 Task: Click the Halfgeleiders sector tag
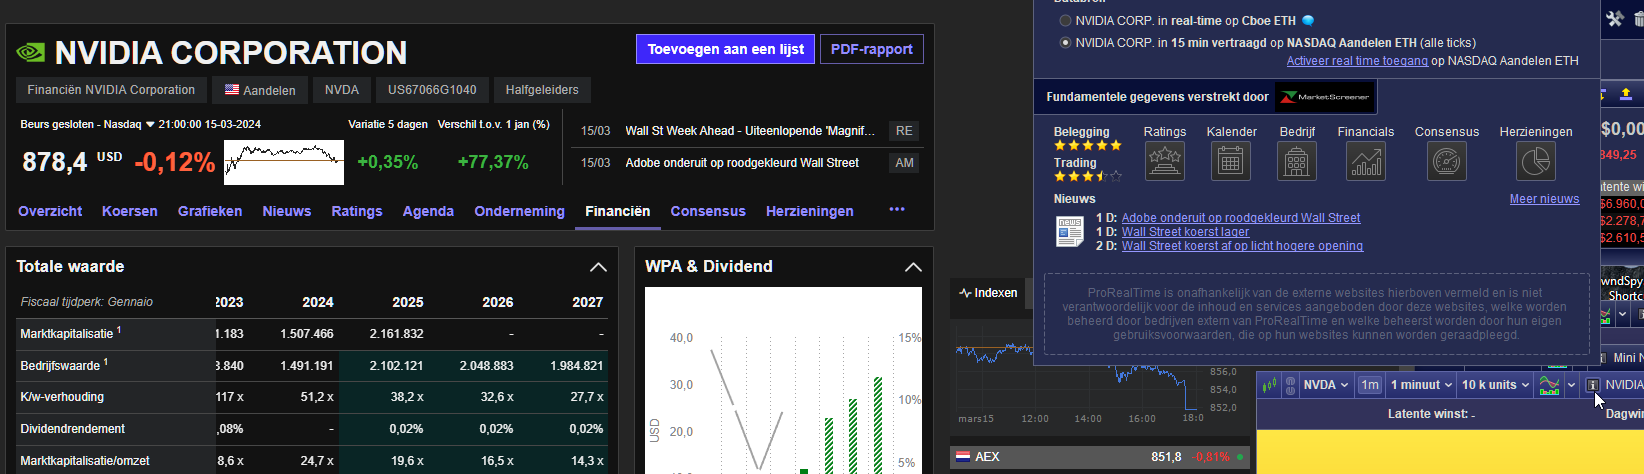click(542, 90)
